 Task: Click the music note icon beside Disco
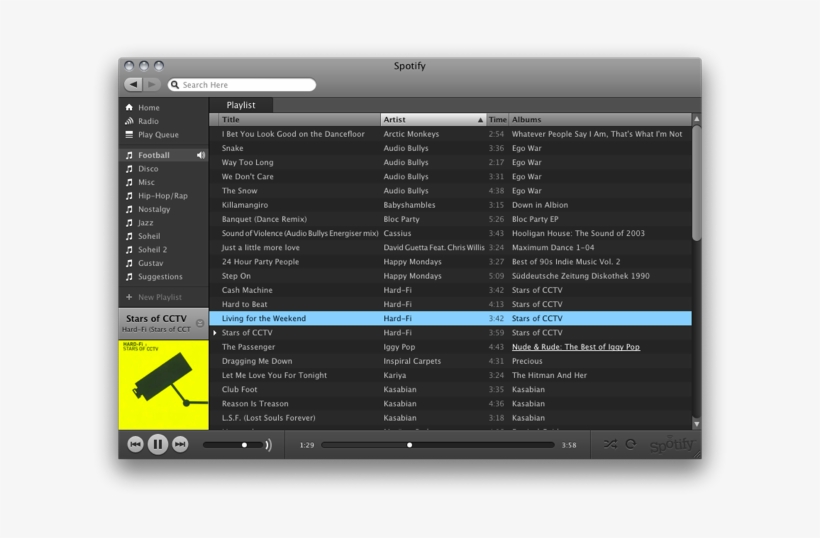point(129,169)
